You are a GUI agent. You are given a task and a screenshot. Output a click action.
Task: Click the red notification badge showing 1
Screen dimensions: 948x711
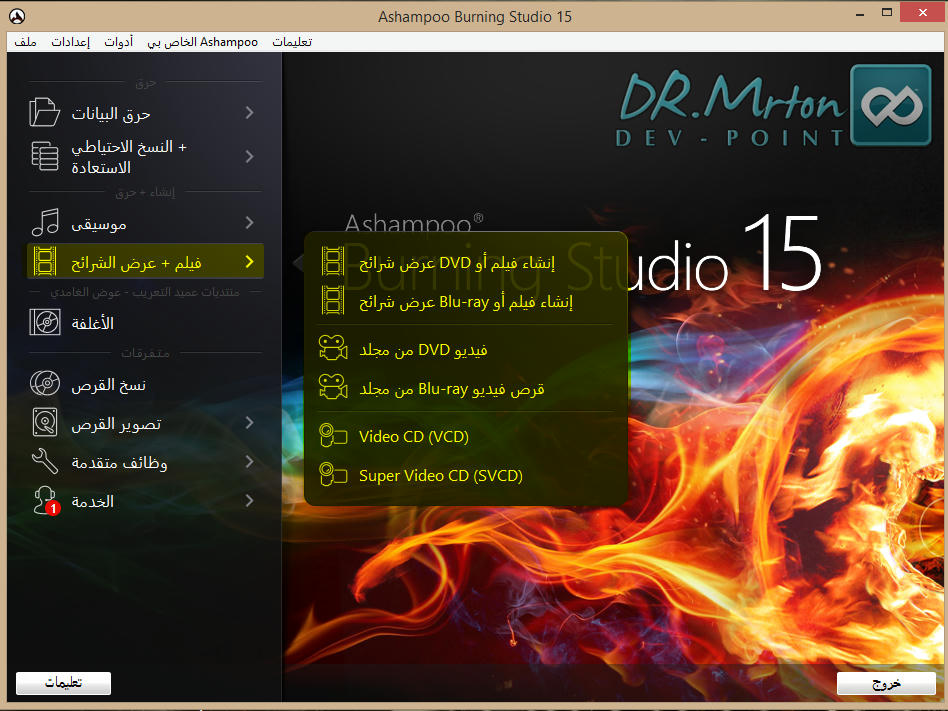53,508
